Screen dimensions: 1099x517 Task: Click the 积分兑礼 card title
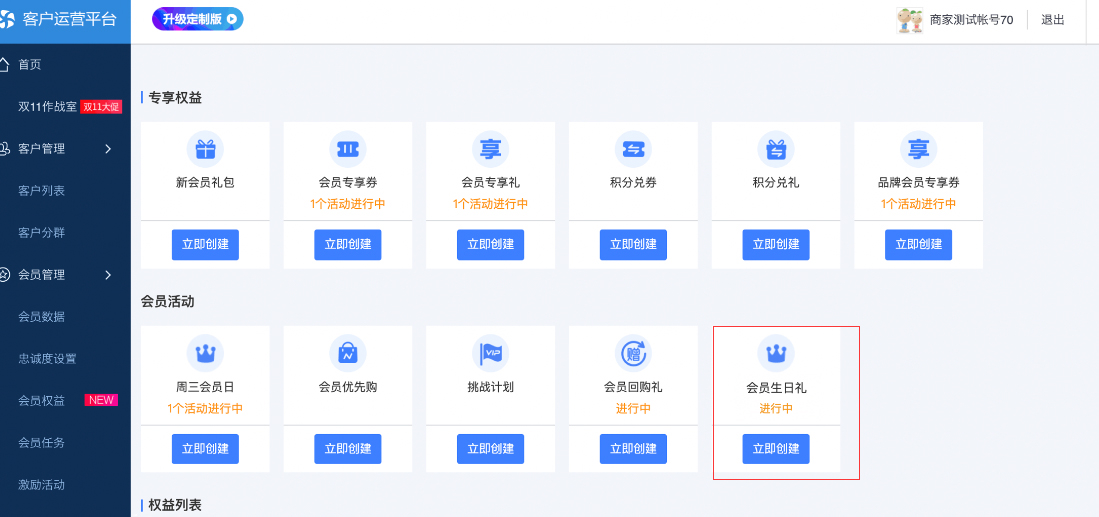tap(776, 183)
